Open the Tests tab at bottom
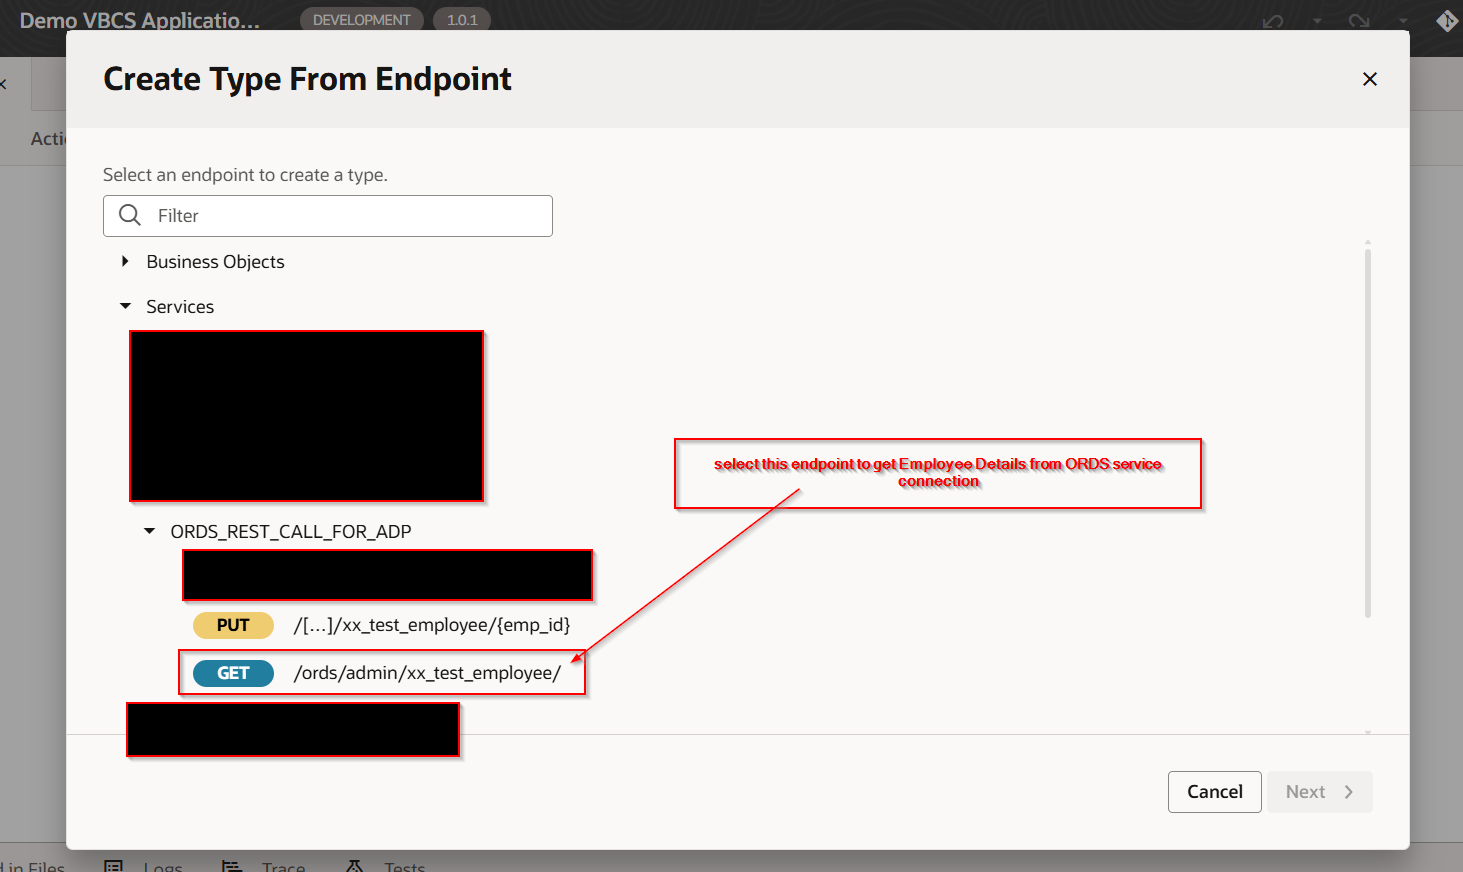The image size is (1463, 872). [x=404, y=866]
